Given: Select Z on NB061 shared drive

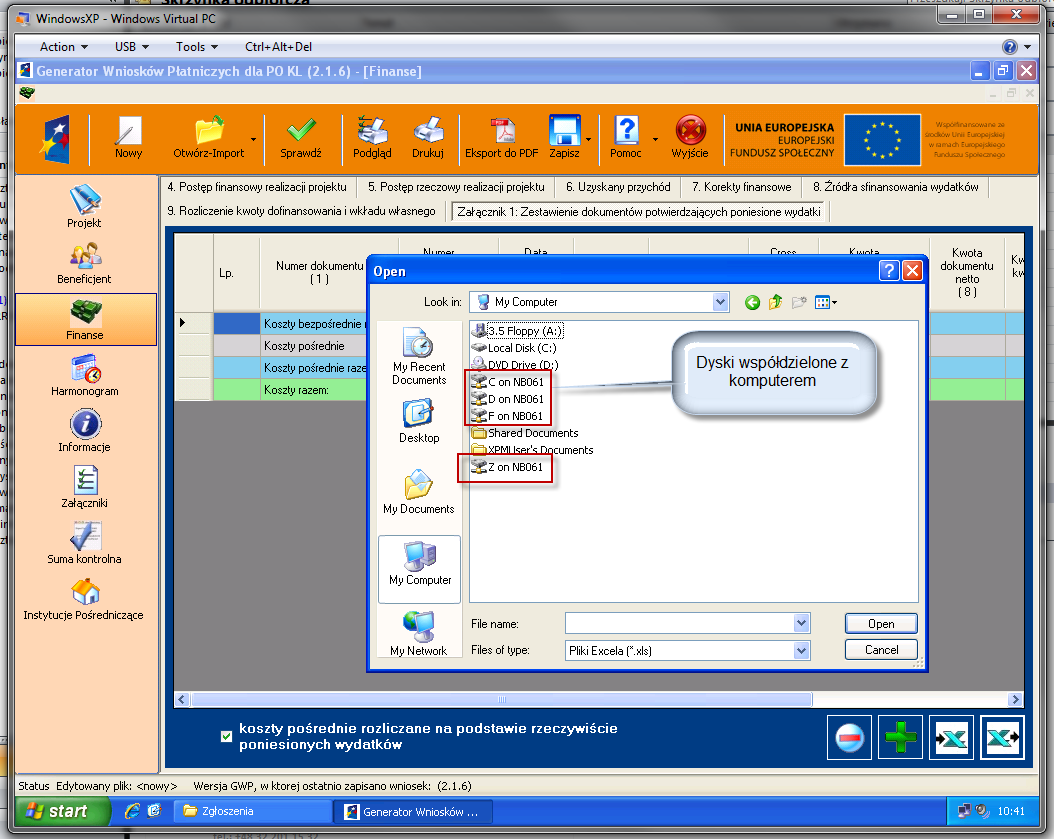Looking at the screenshot, I should 507,467.
